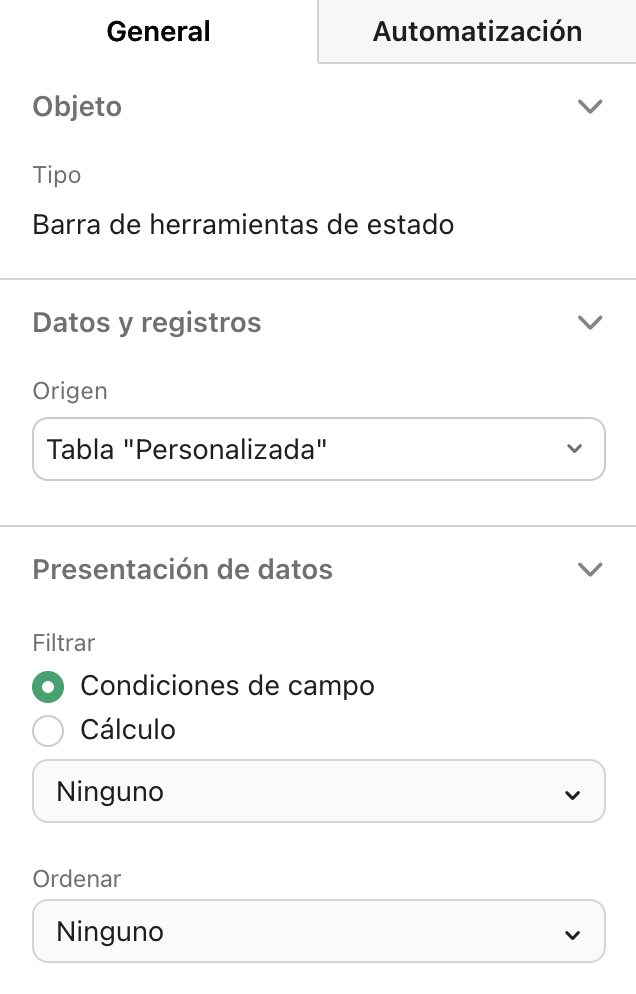Click the arrow icon in Filtrar dropdown
The width and height of the screenshot is (636, 994).
click(x=572, y=794)
